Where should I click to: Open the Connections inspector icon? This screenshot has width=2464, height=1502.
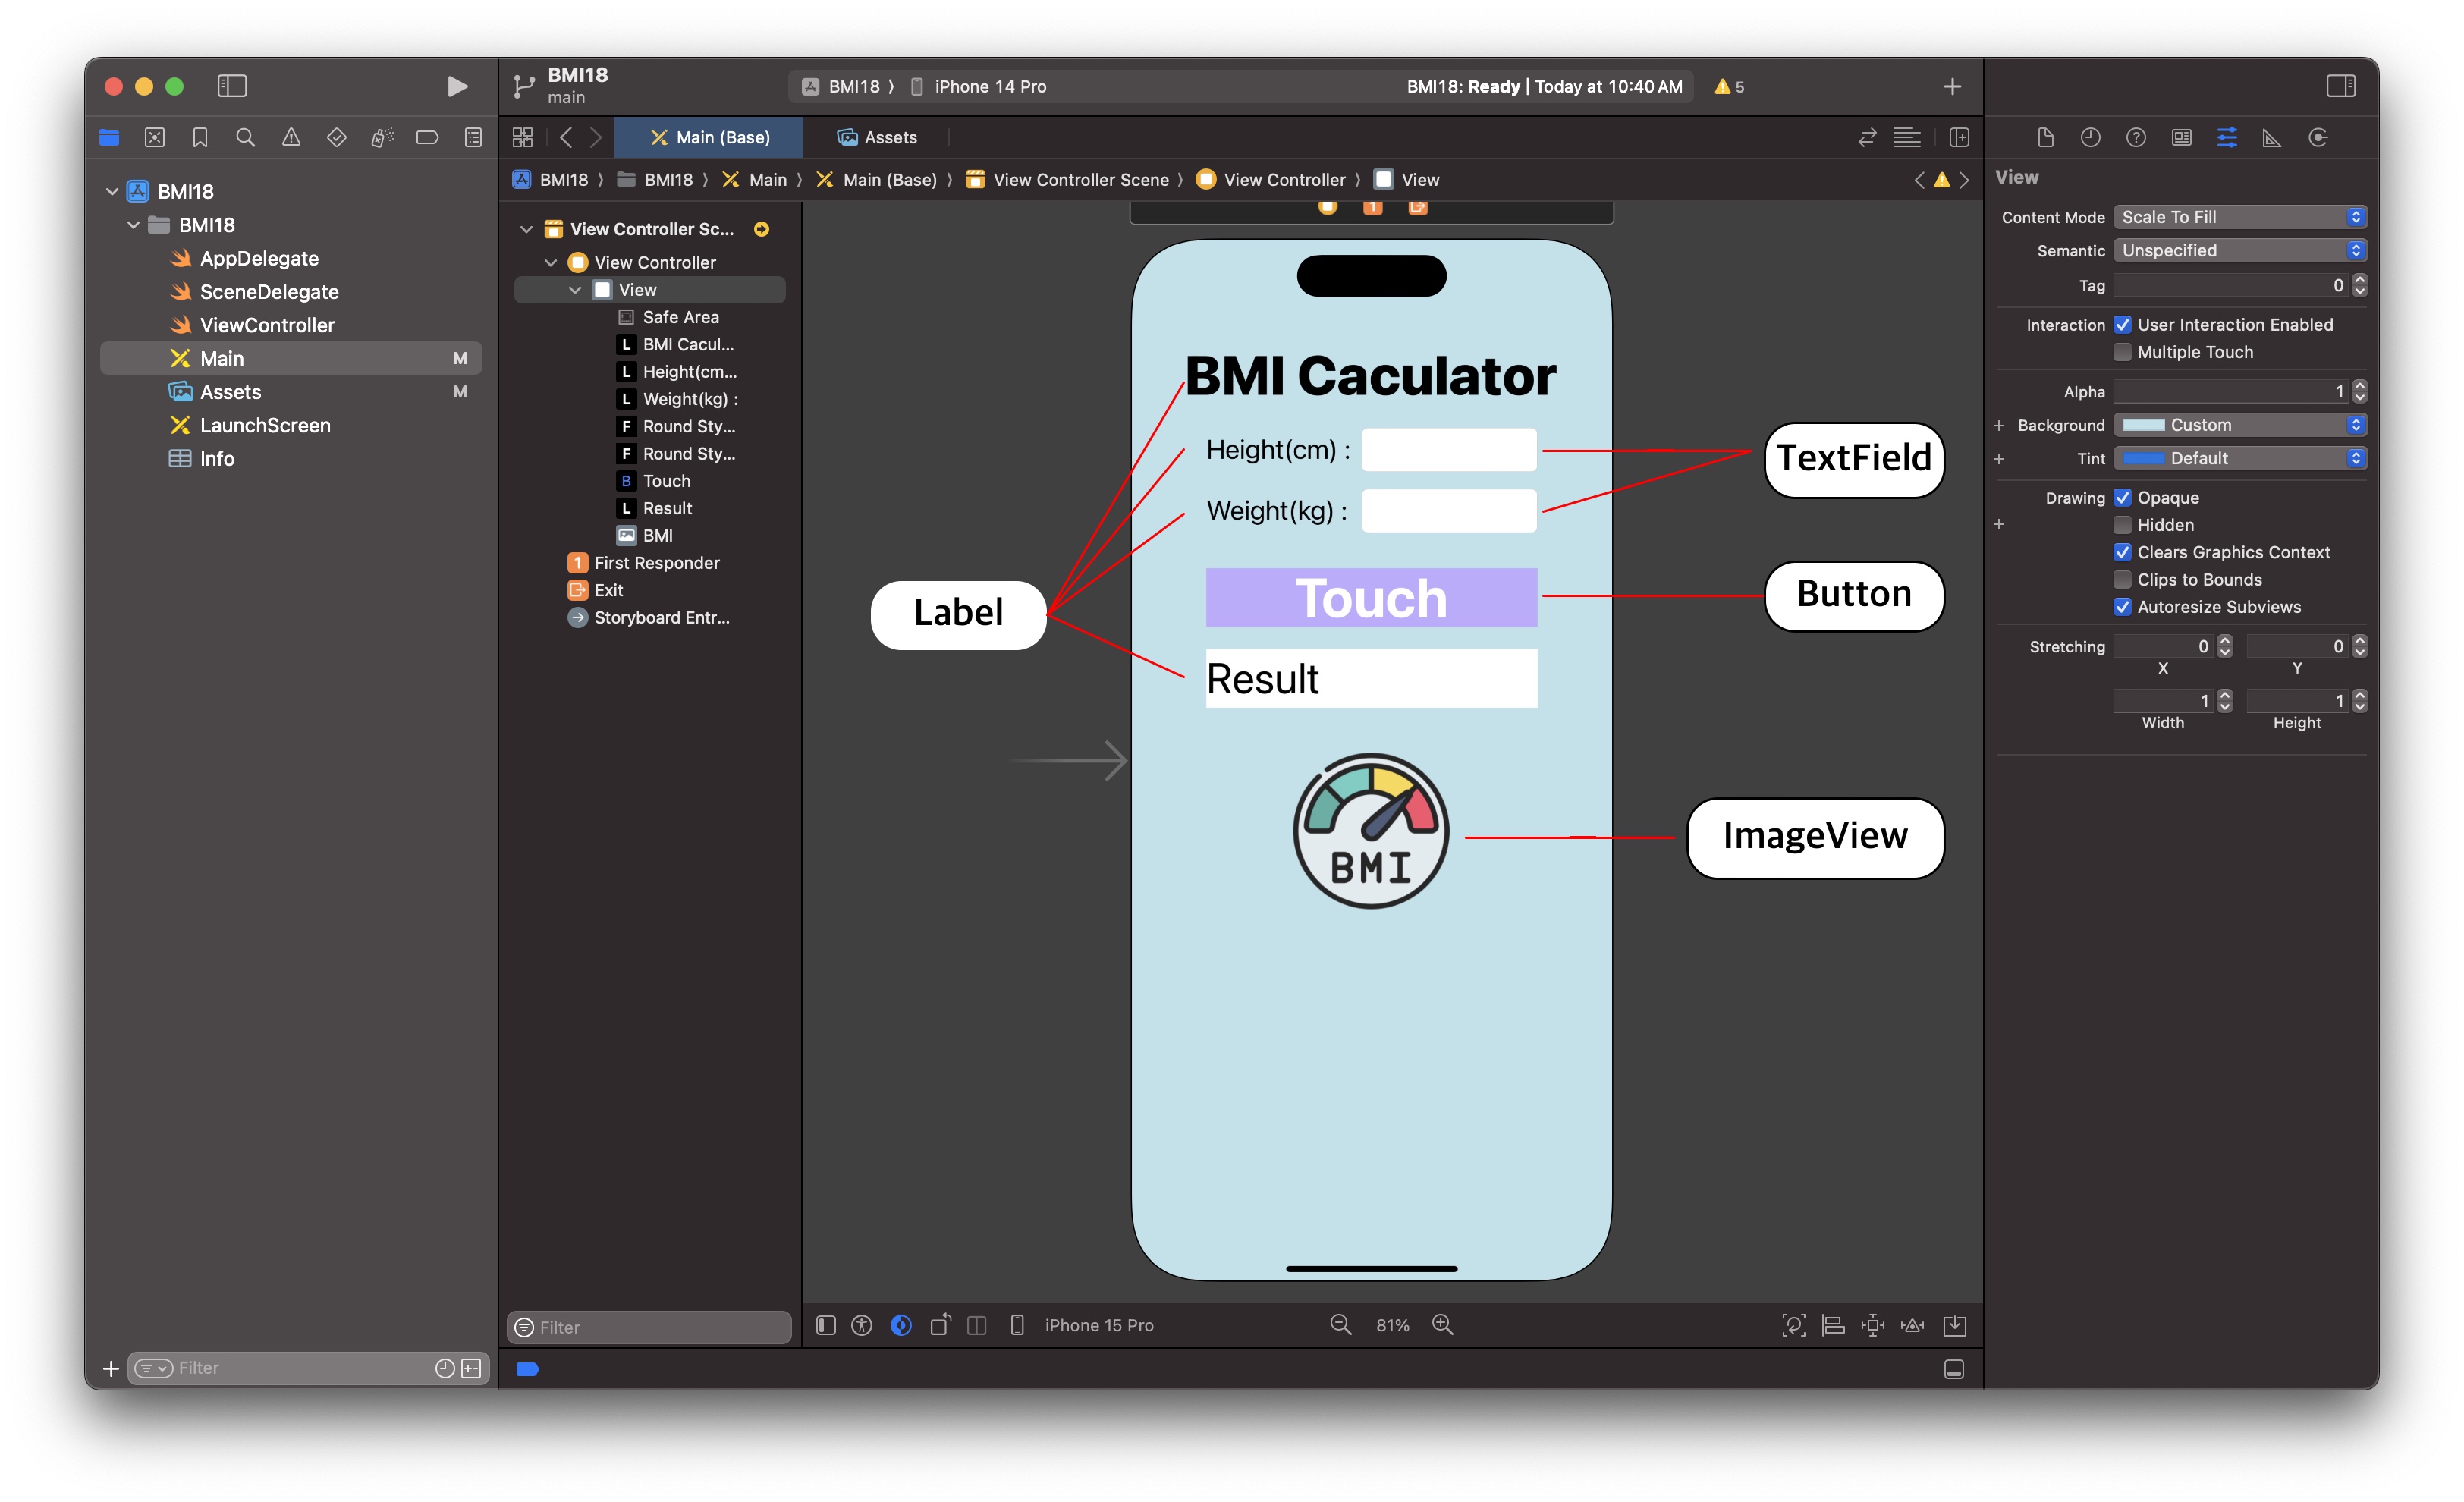coord(2318,138)
